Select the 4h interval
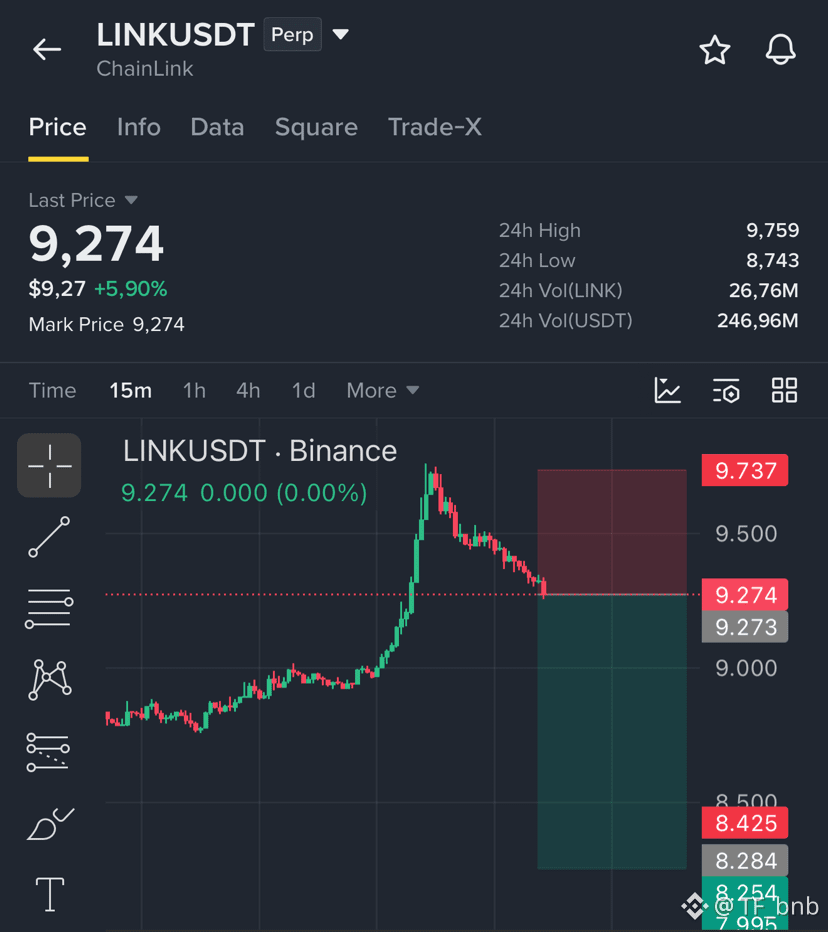This screenshot has width=828, height=932. [248, 391]
